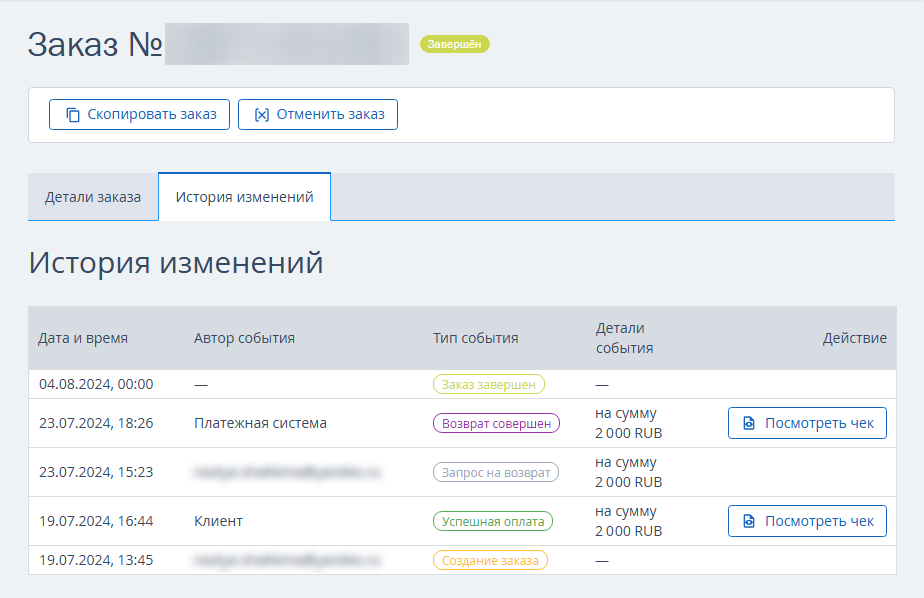Click the copy icon in Скопировать заказ

point(72,115)
